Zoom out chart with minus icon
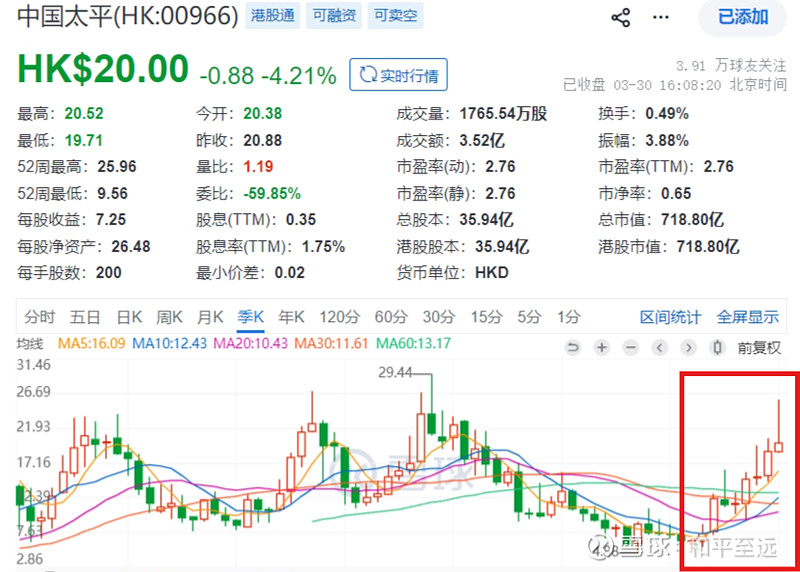The width and height of the screenshot is (800, 572). pos(631,348)
